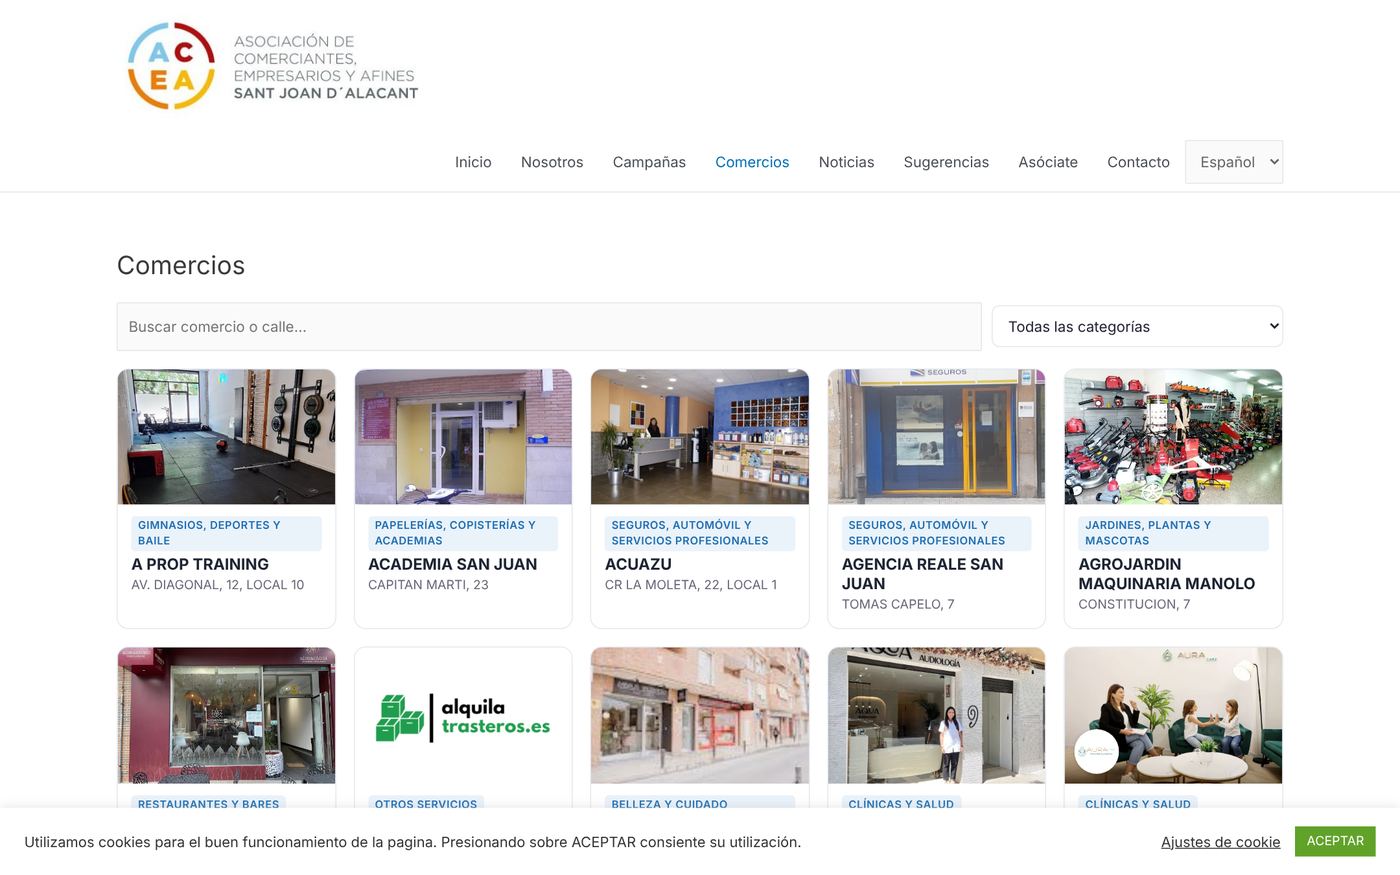The height and width of the screenshot is (875, 1400).
Task: Click the address CR LA MOLETA, 22, LOCAL 1
Action: 691,585
